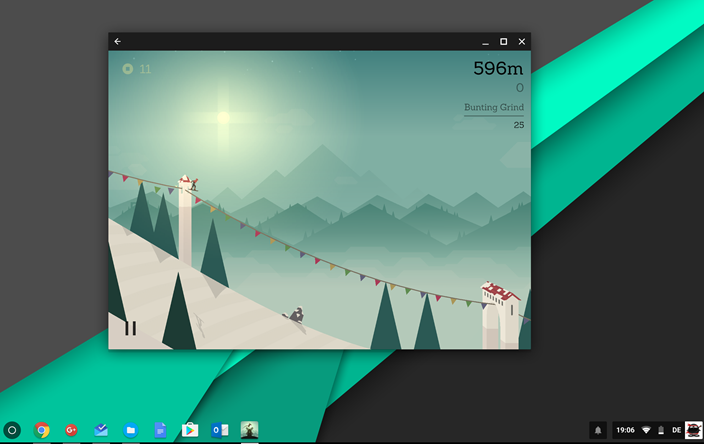Viewport: 704px width, 444px height.
Task: Open the user avatar menu
Action: point(694,430)
